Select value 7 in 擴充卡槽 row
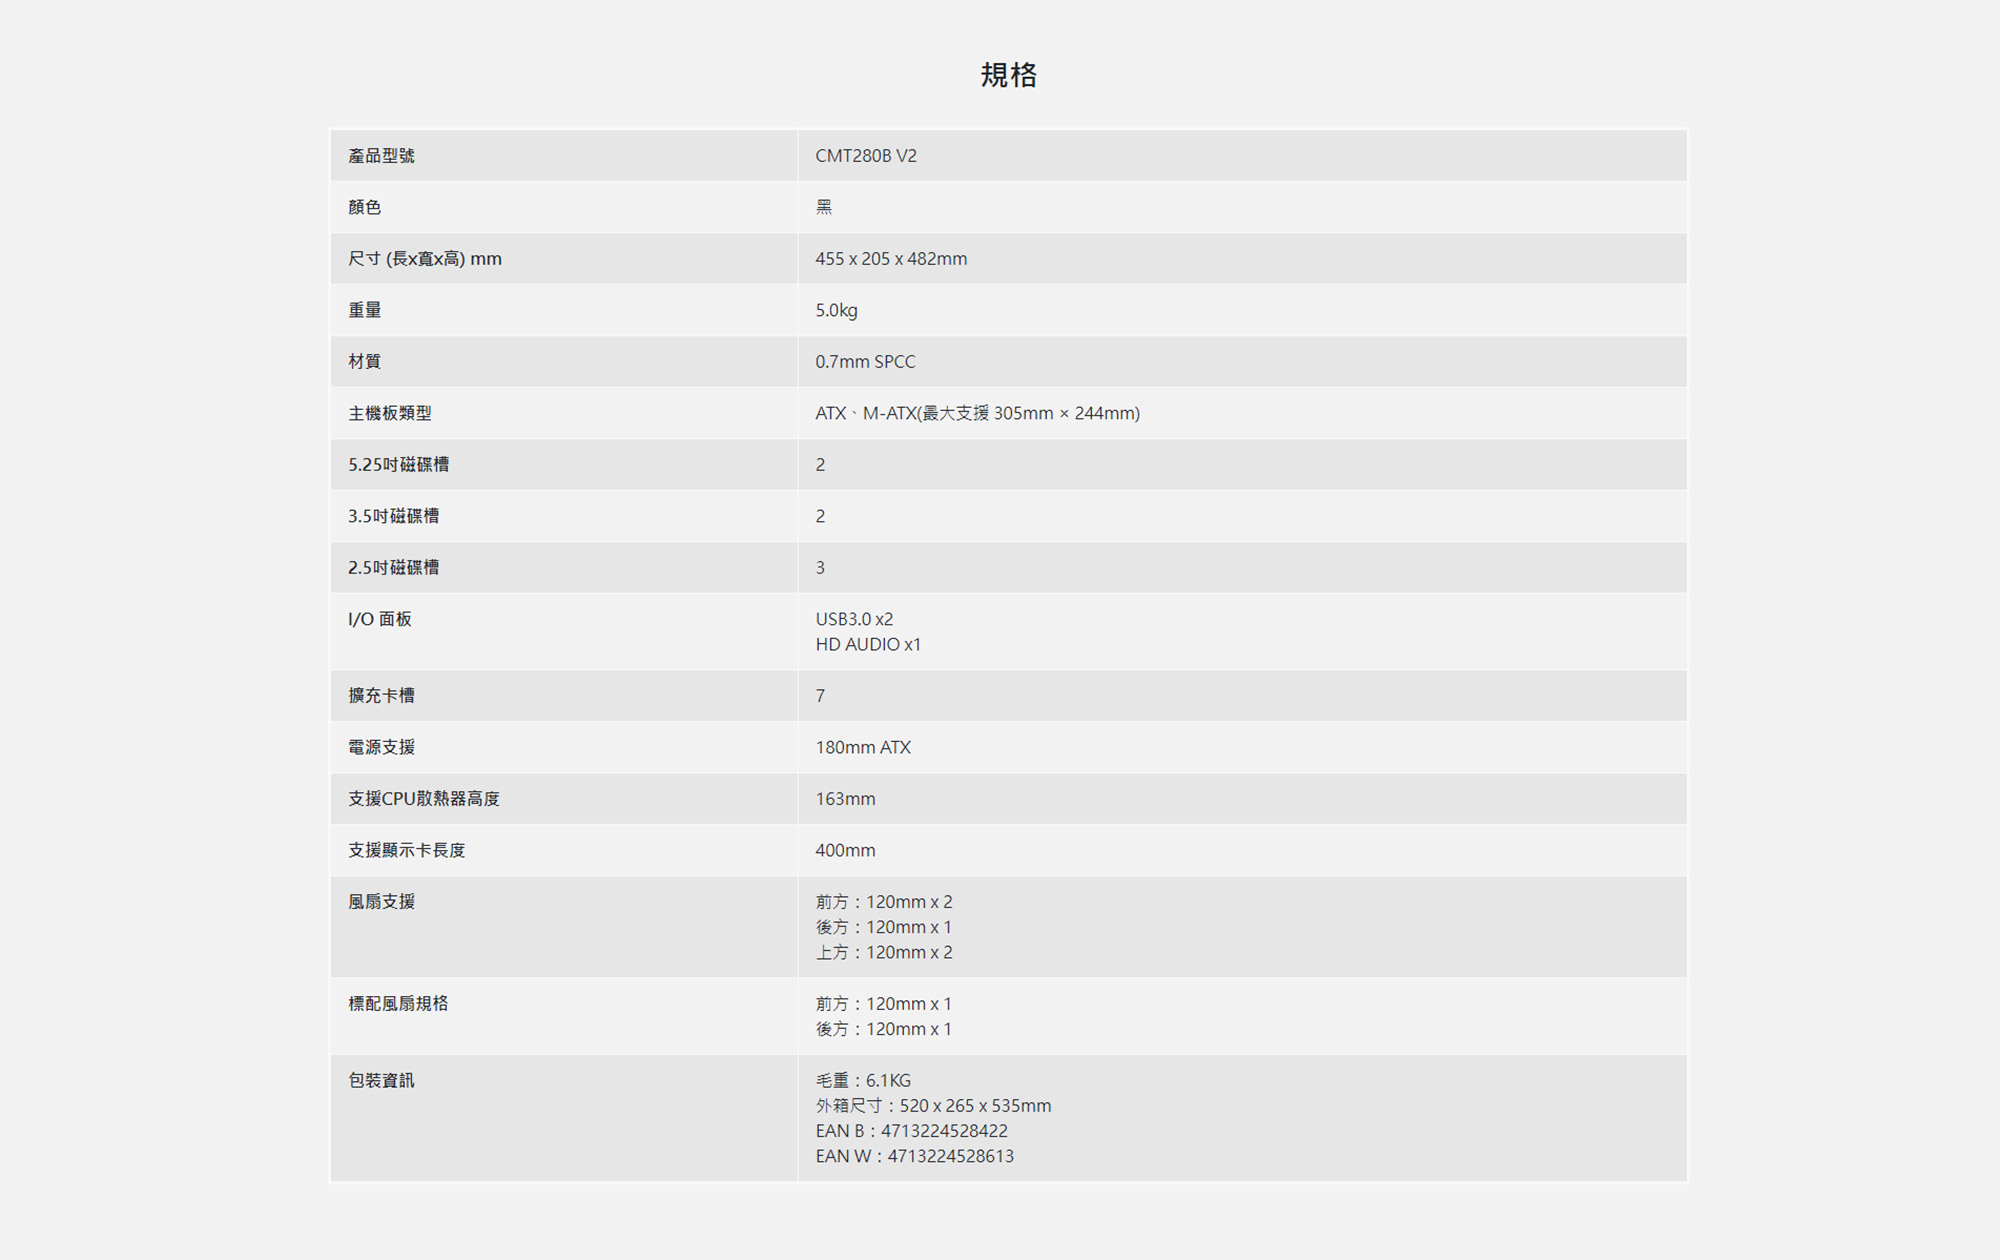The height and width of the screenshot is (1260, 2000). tap(820, 696)
